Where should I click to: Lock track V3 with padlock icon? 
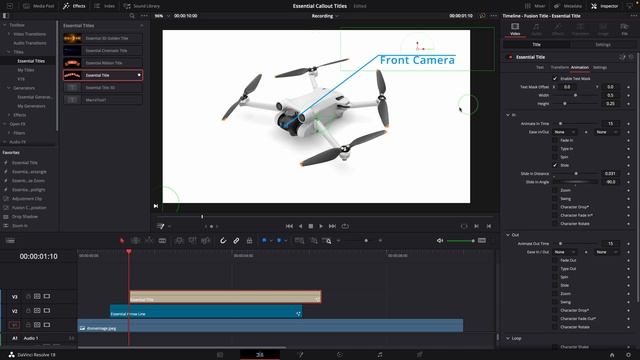click(x=28, y=296)
